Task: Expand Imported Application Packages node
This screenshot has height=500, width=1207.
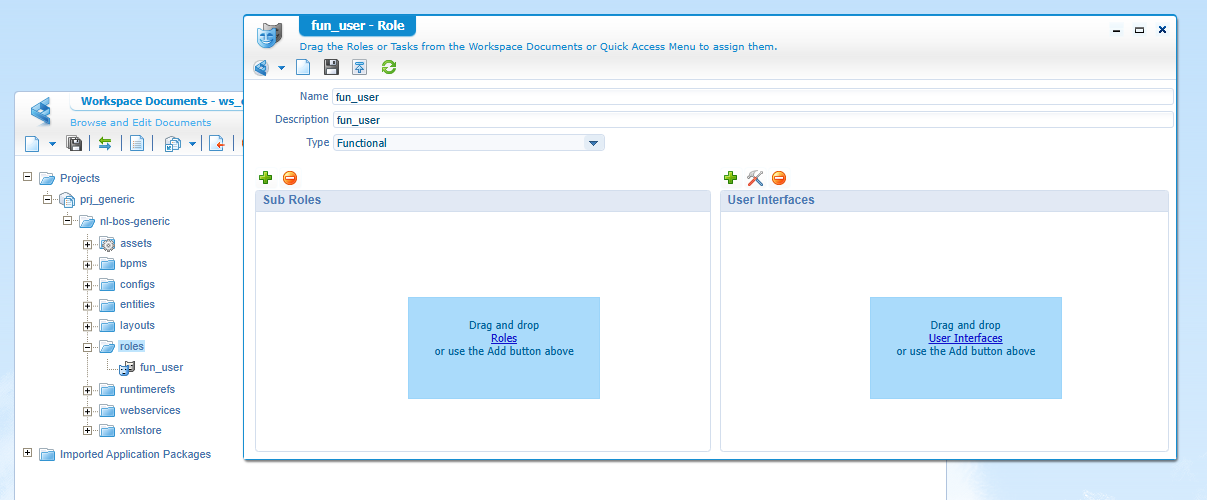Action: 27,454
